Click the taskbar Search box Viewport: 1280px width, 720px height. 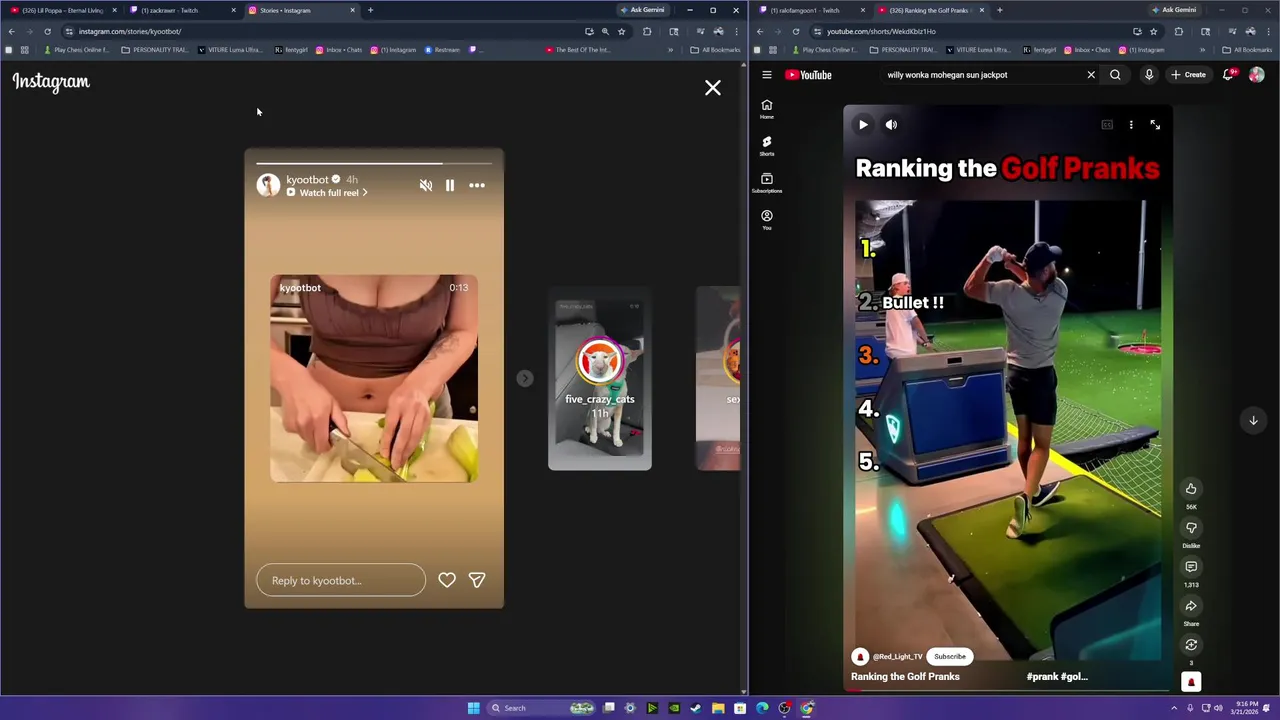point(542,708)
